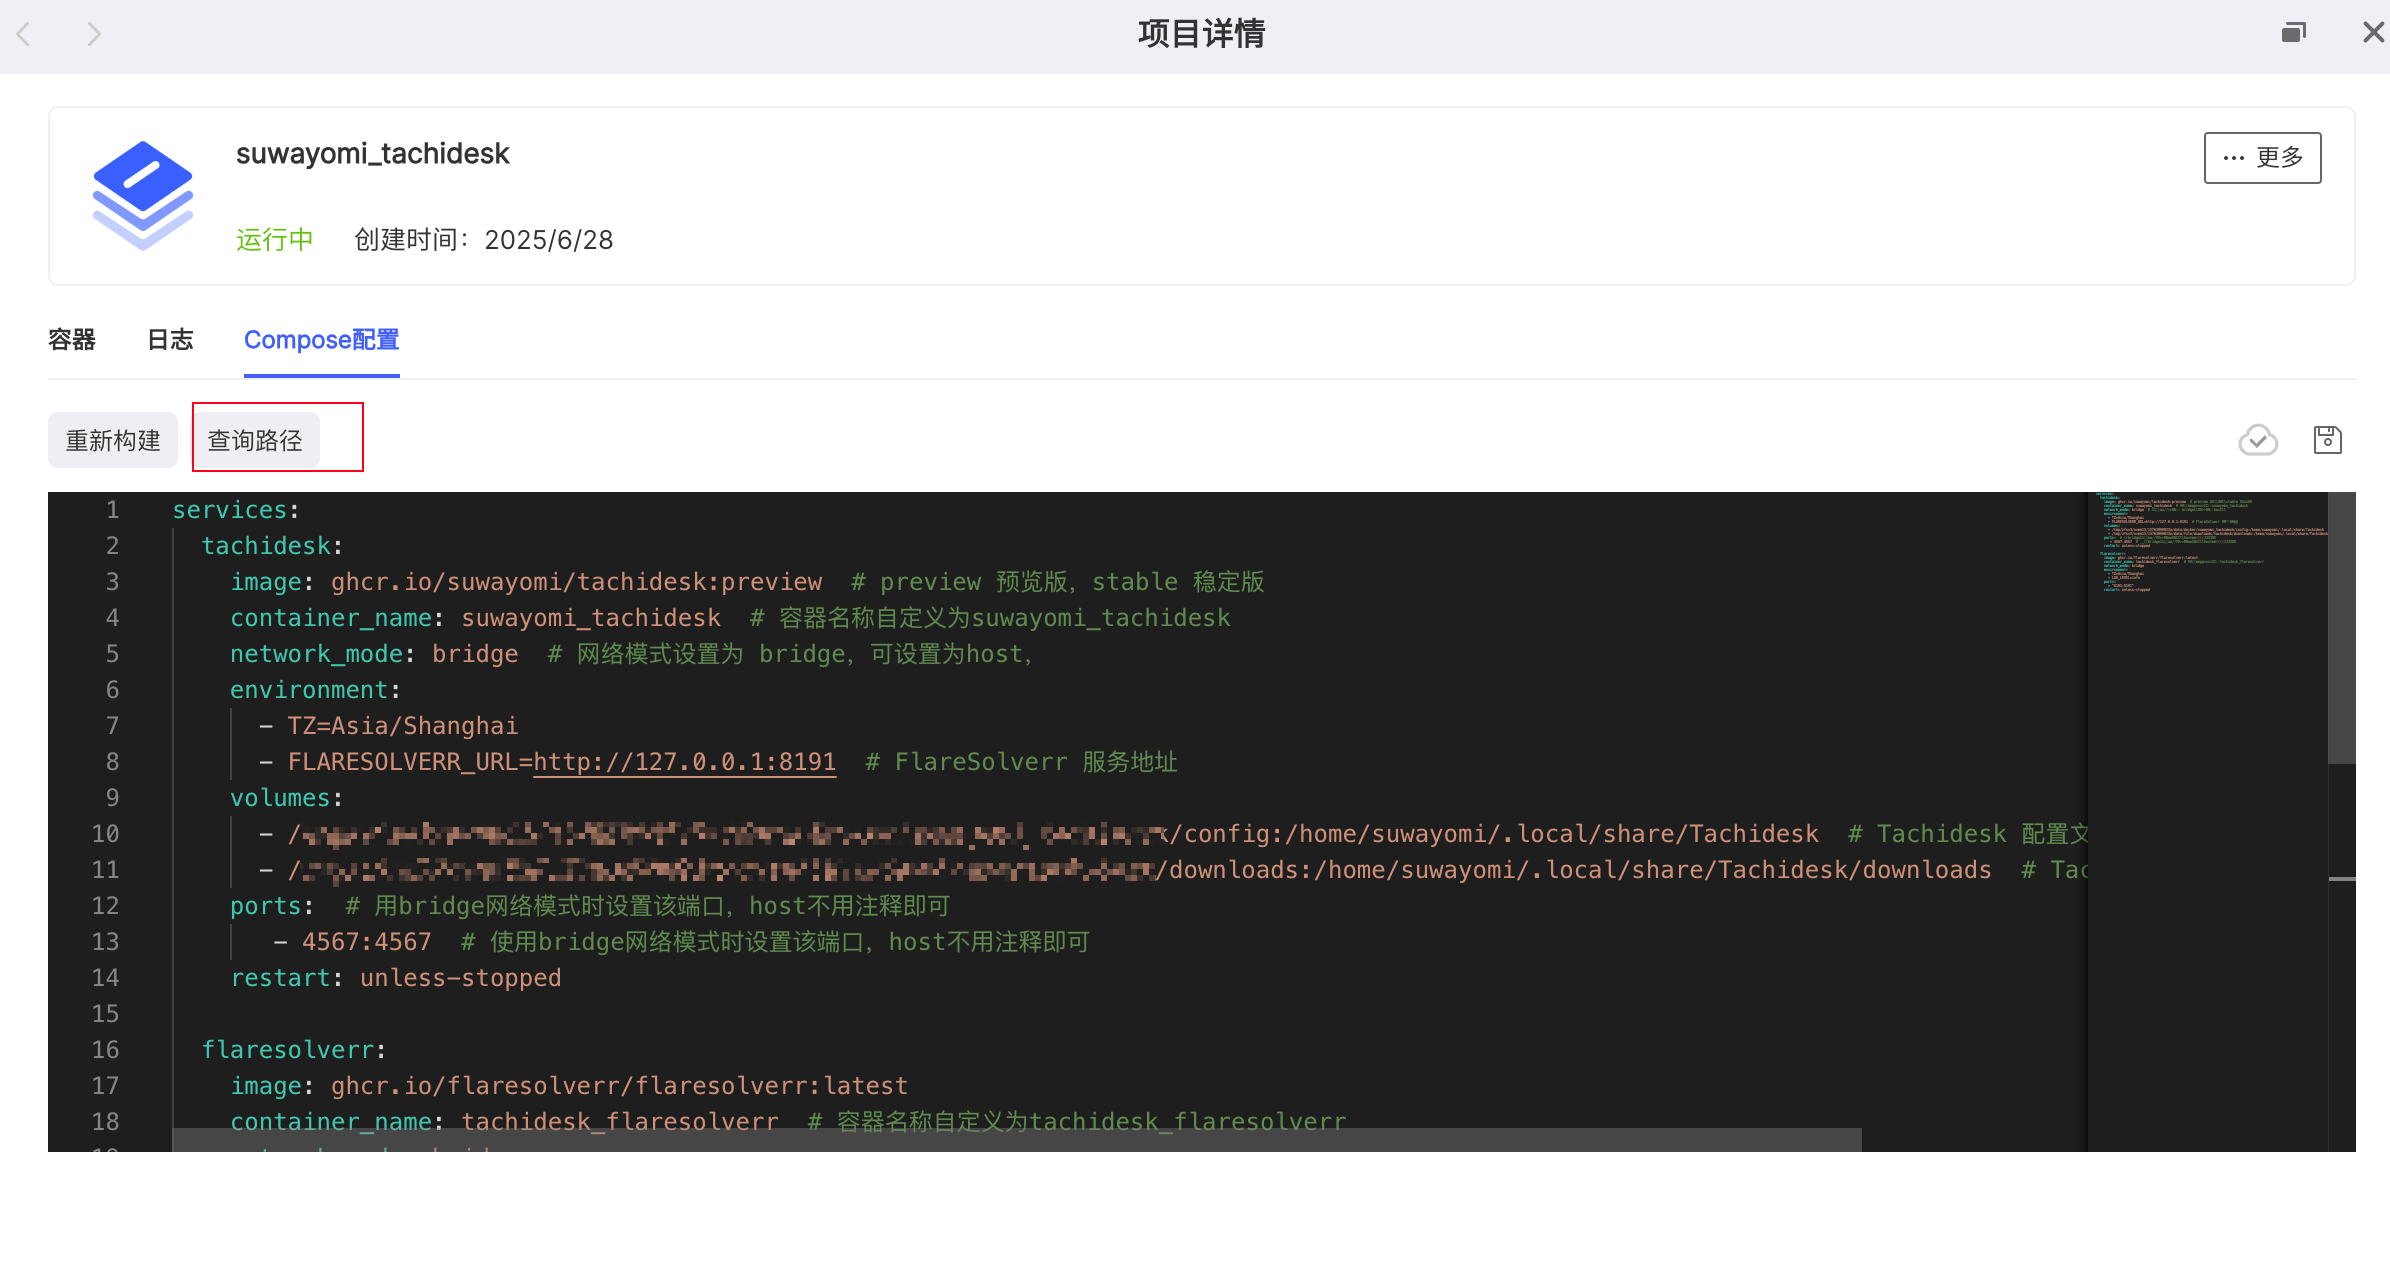The width and height of the screenshot is (2390, 1262).
Task: Select the Compose配置 tab
Action: 321,340
